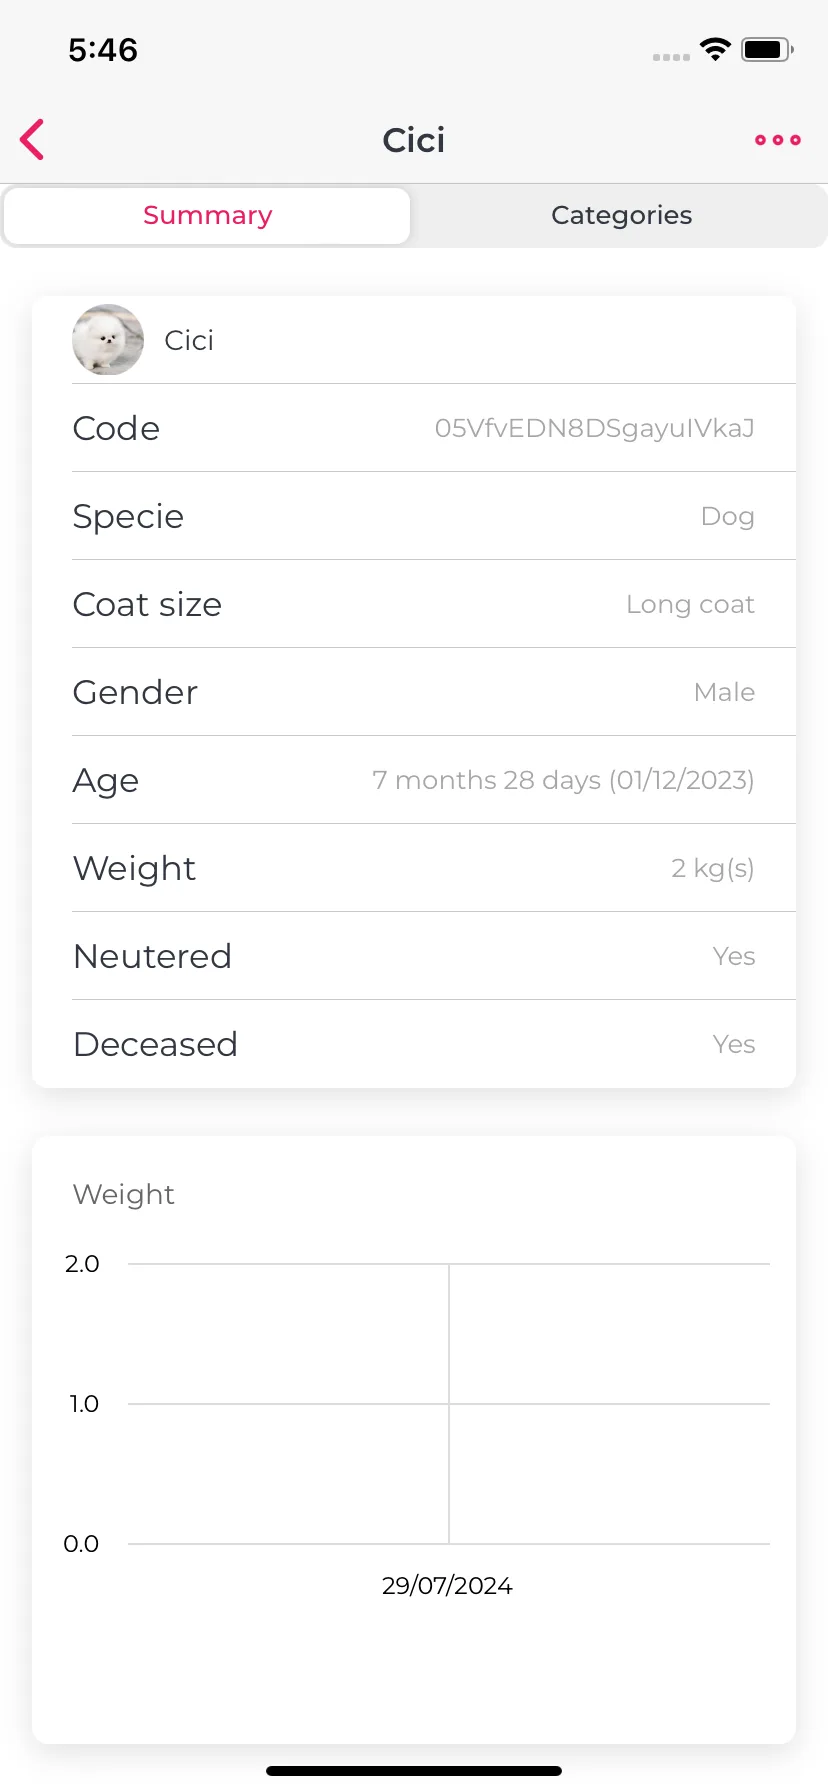Tap the cellular signal dots icon
The width and height of the screenshot is (828, 1792).
(x=671, y=57)
